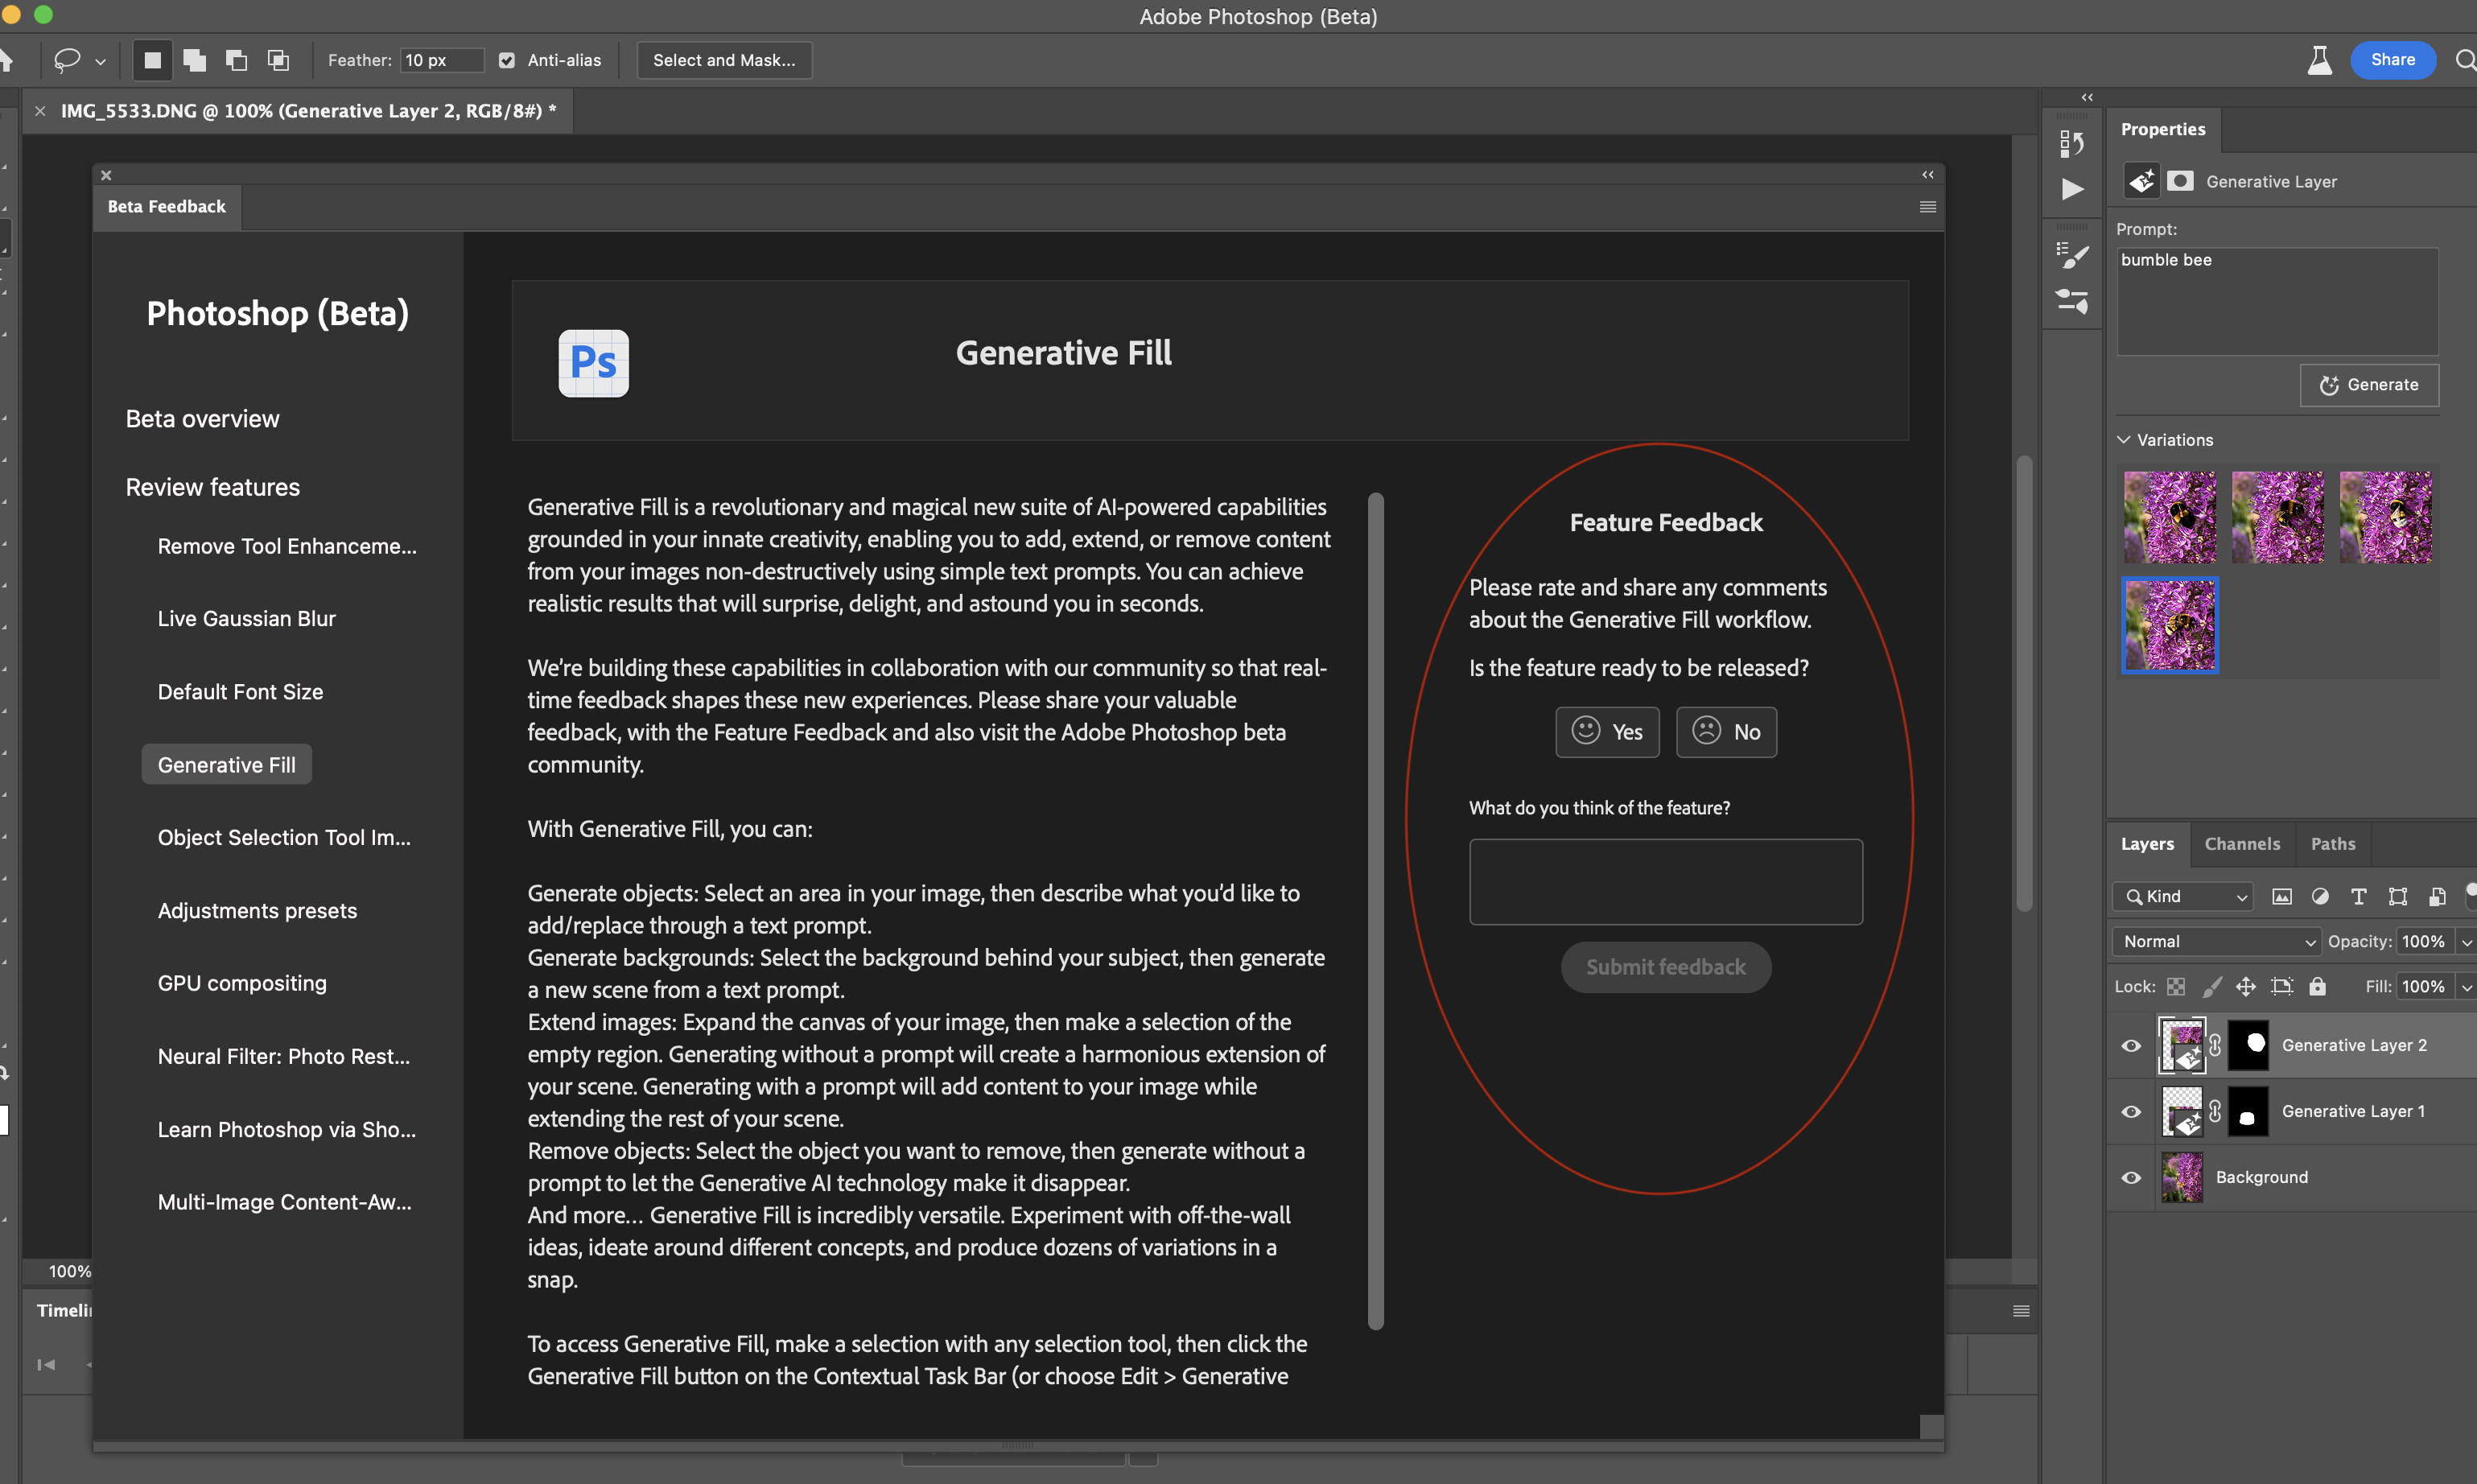
Task: Switch to the Channels tab
Action: 2242,844
